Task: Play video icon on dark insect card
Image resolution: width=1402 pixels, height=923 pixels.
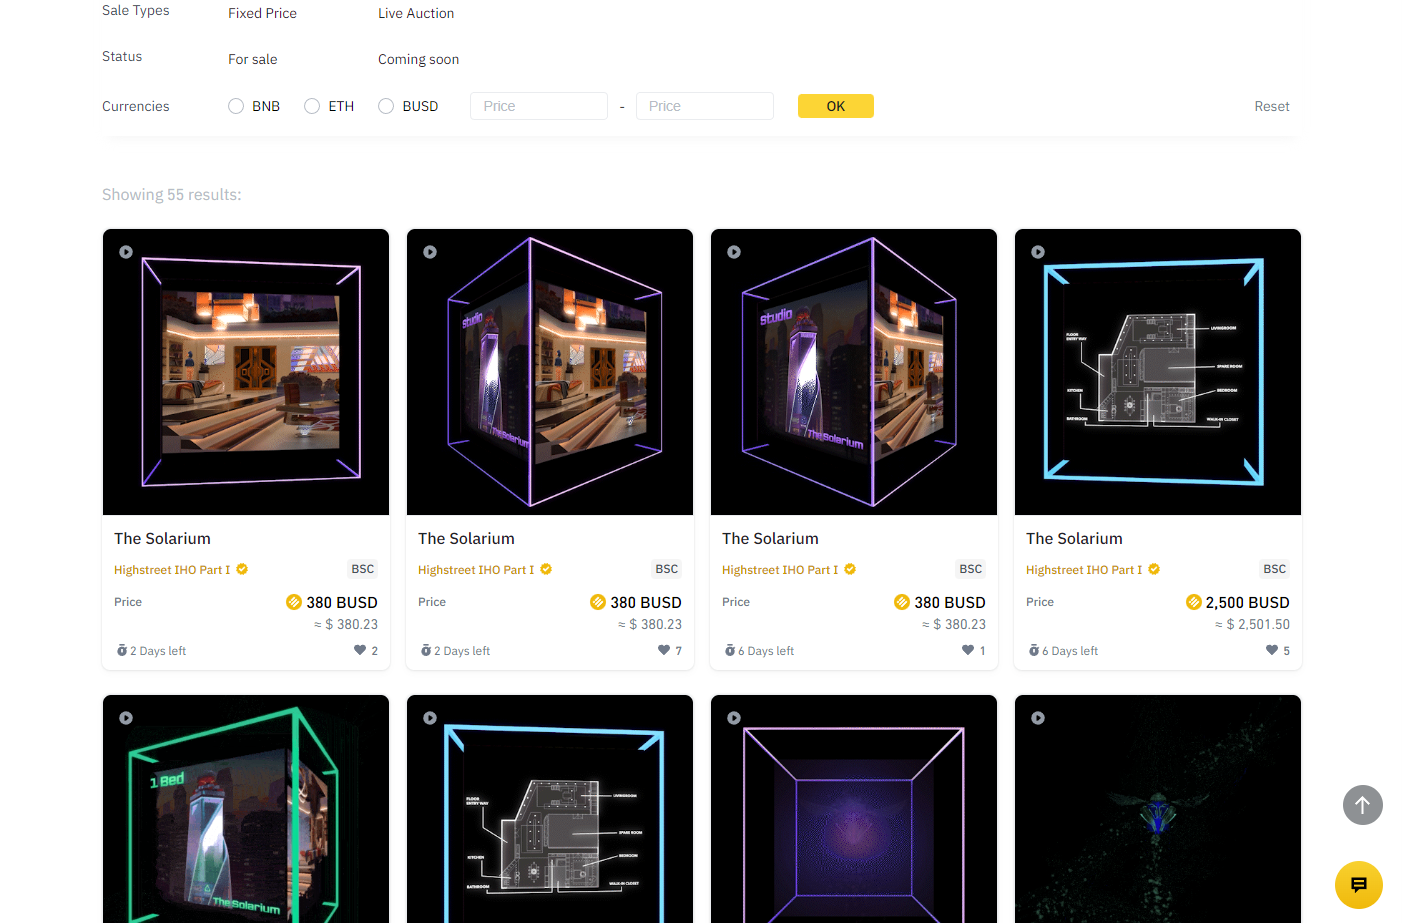Action: pyautogui.click(x=1038, y=718)
